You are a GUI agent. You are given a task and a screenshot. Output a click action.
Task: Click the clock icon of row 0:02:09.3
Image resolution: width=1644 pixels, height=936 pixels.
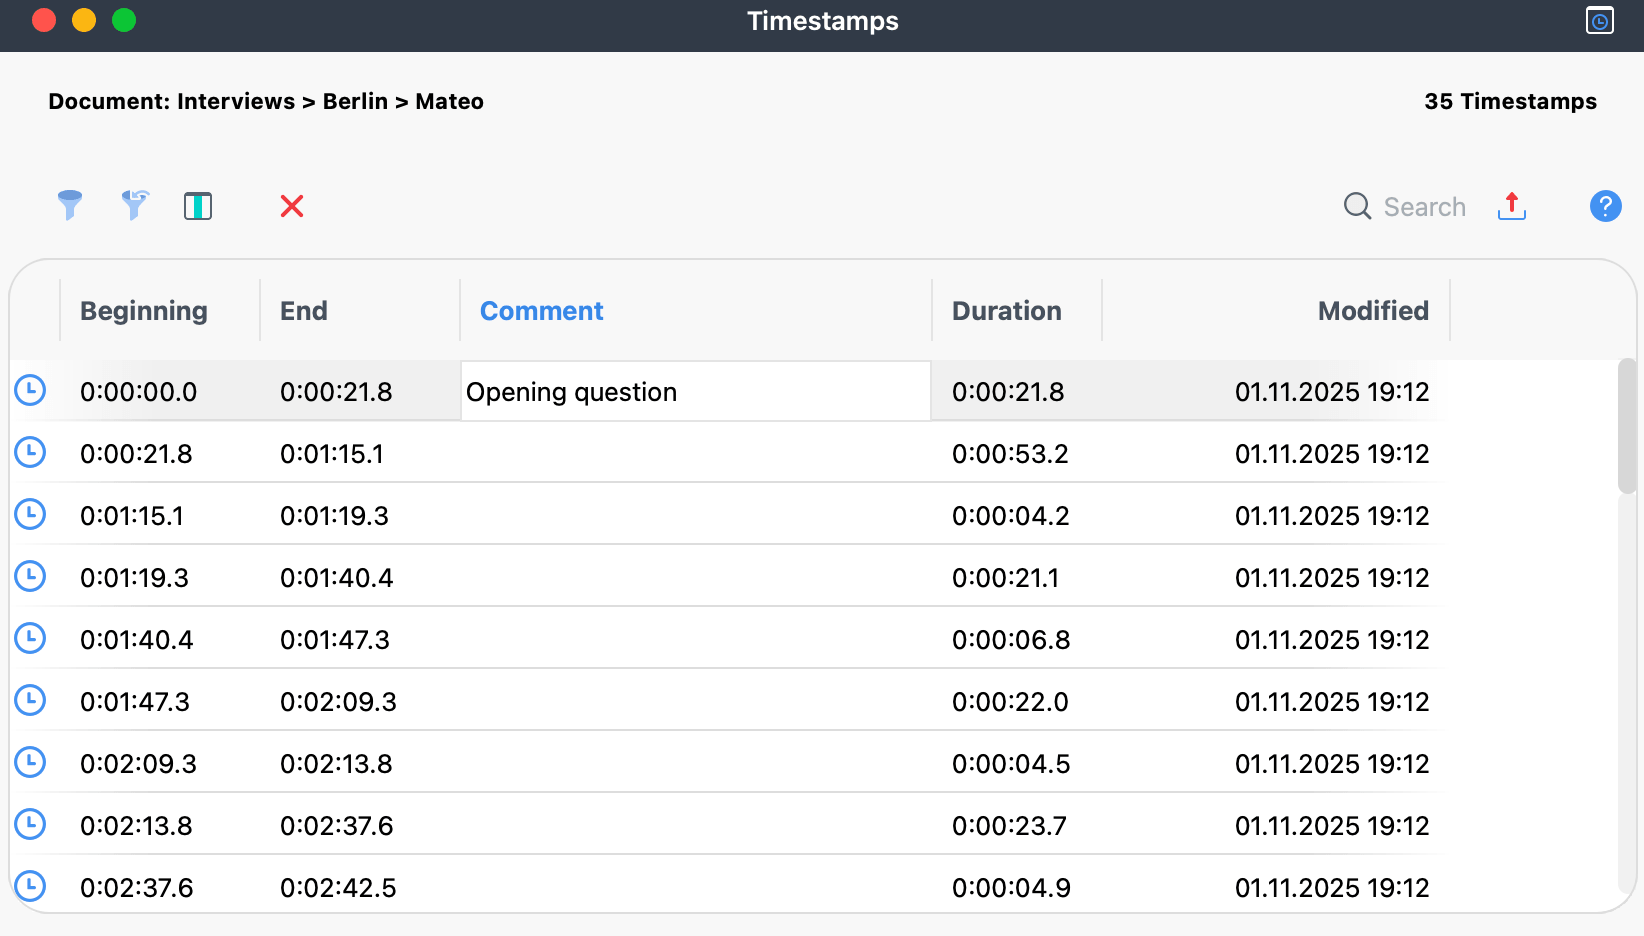(x=30, y=762)
